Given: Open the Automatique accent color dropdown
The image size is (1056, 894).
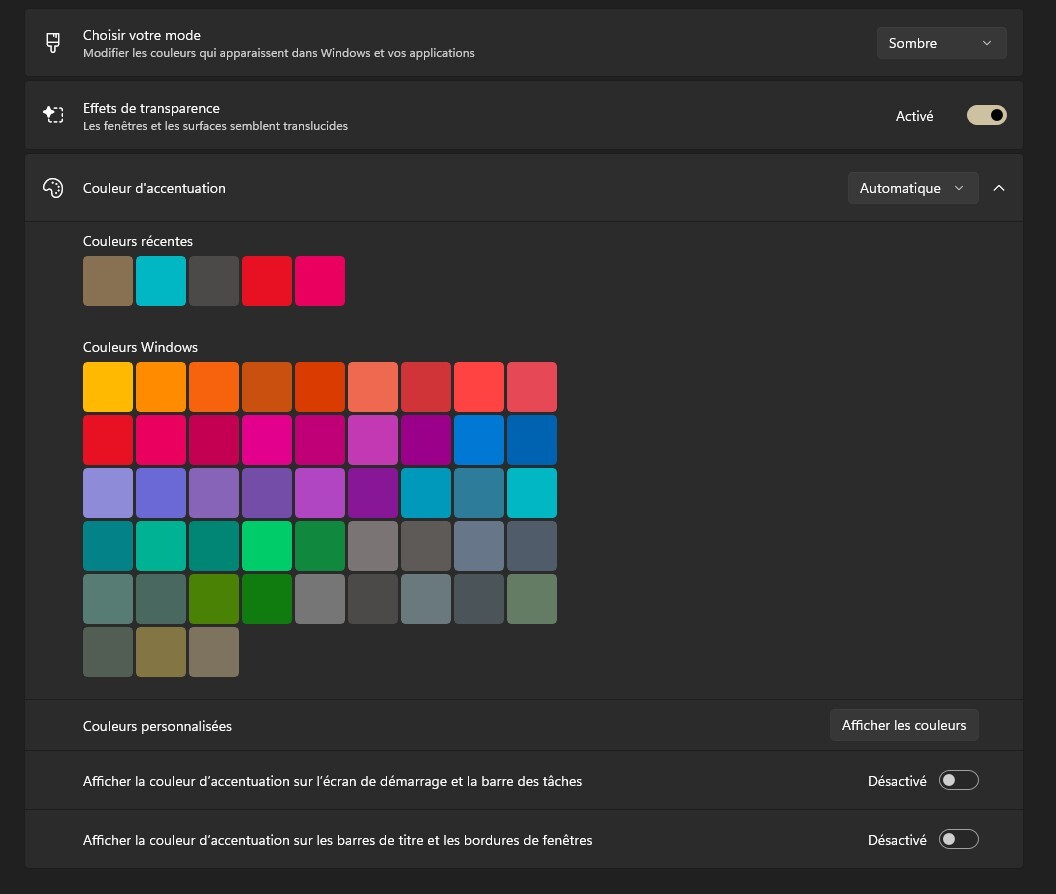Looking at the screenshot, I should pos(912,188).
